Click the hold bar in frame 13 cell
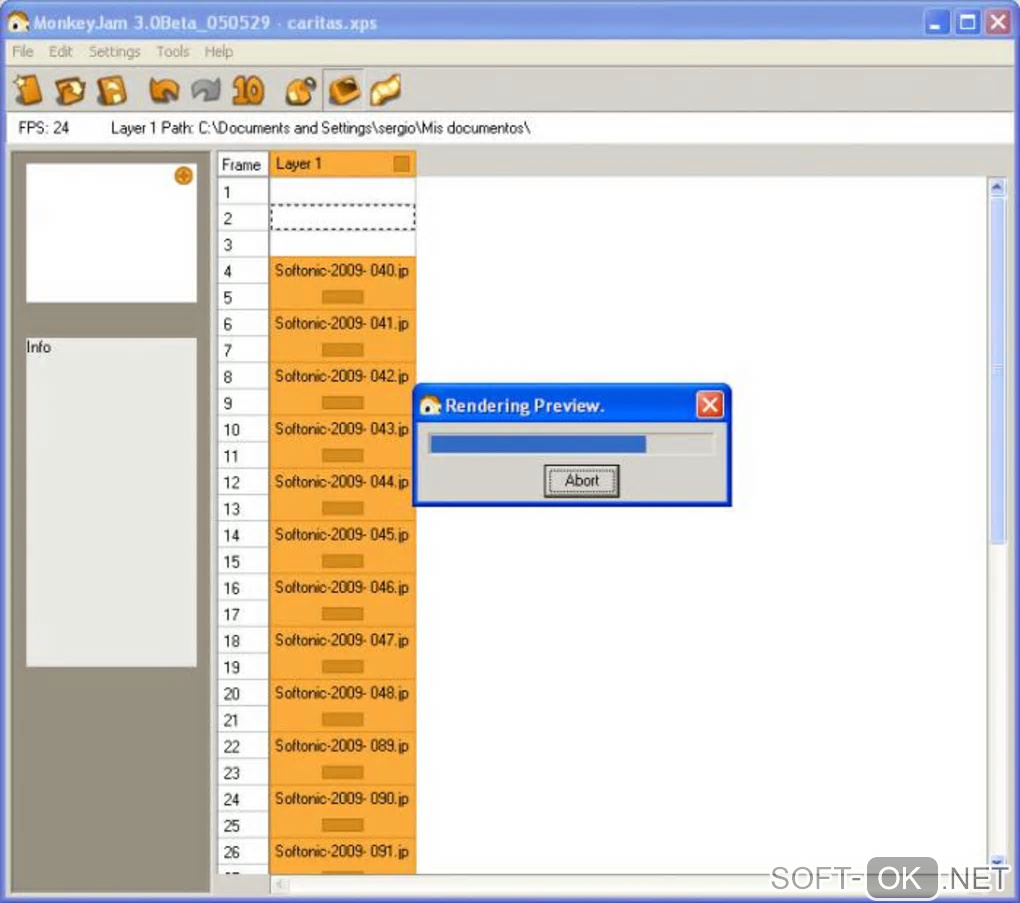This screenshot has height=903, width=1020. coord(343,509)
